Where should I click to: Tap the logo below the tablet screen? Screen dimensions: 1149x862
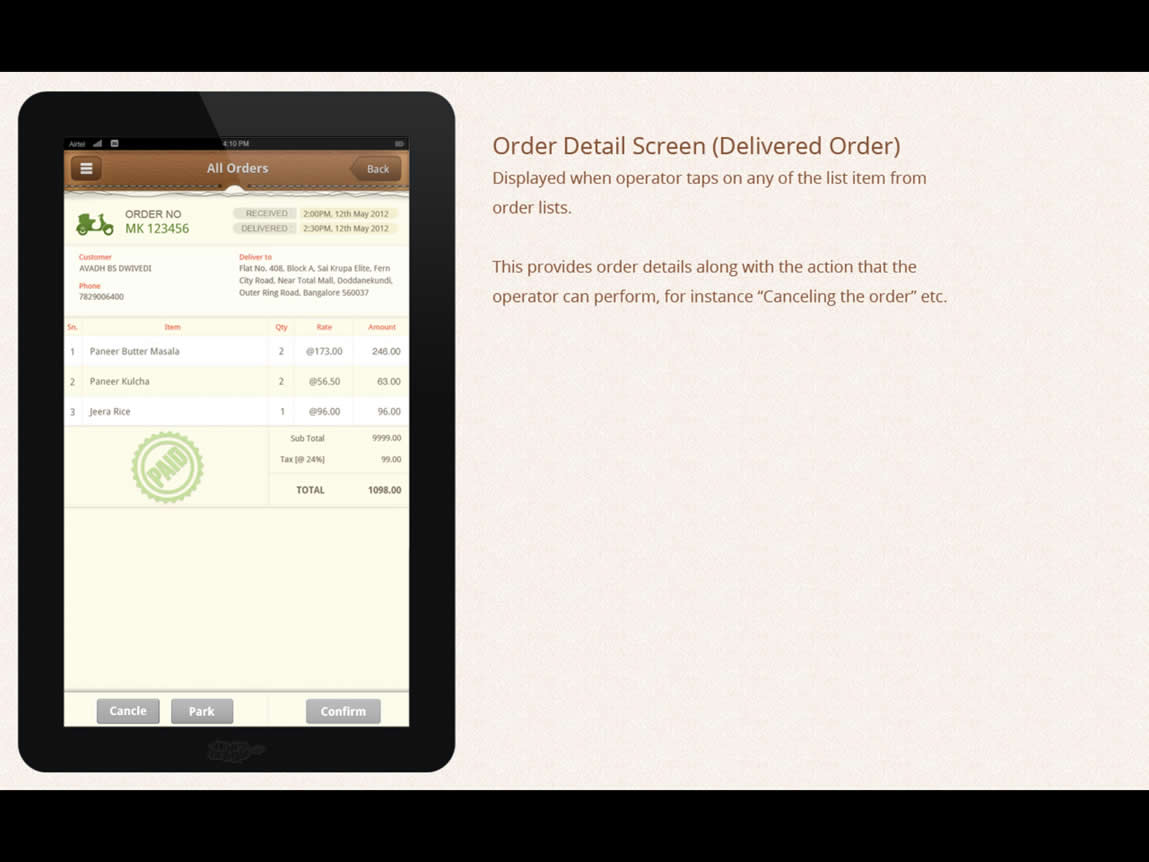point(235,750)
